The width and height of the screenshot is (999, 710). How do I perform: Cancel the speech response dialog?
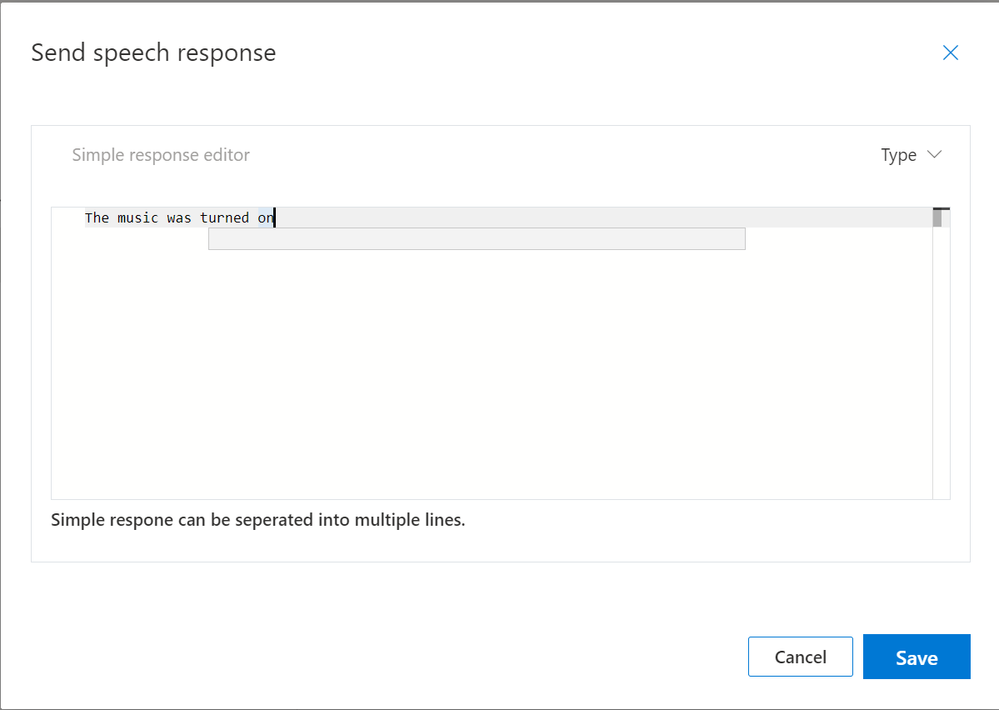(x=800, y=657)
